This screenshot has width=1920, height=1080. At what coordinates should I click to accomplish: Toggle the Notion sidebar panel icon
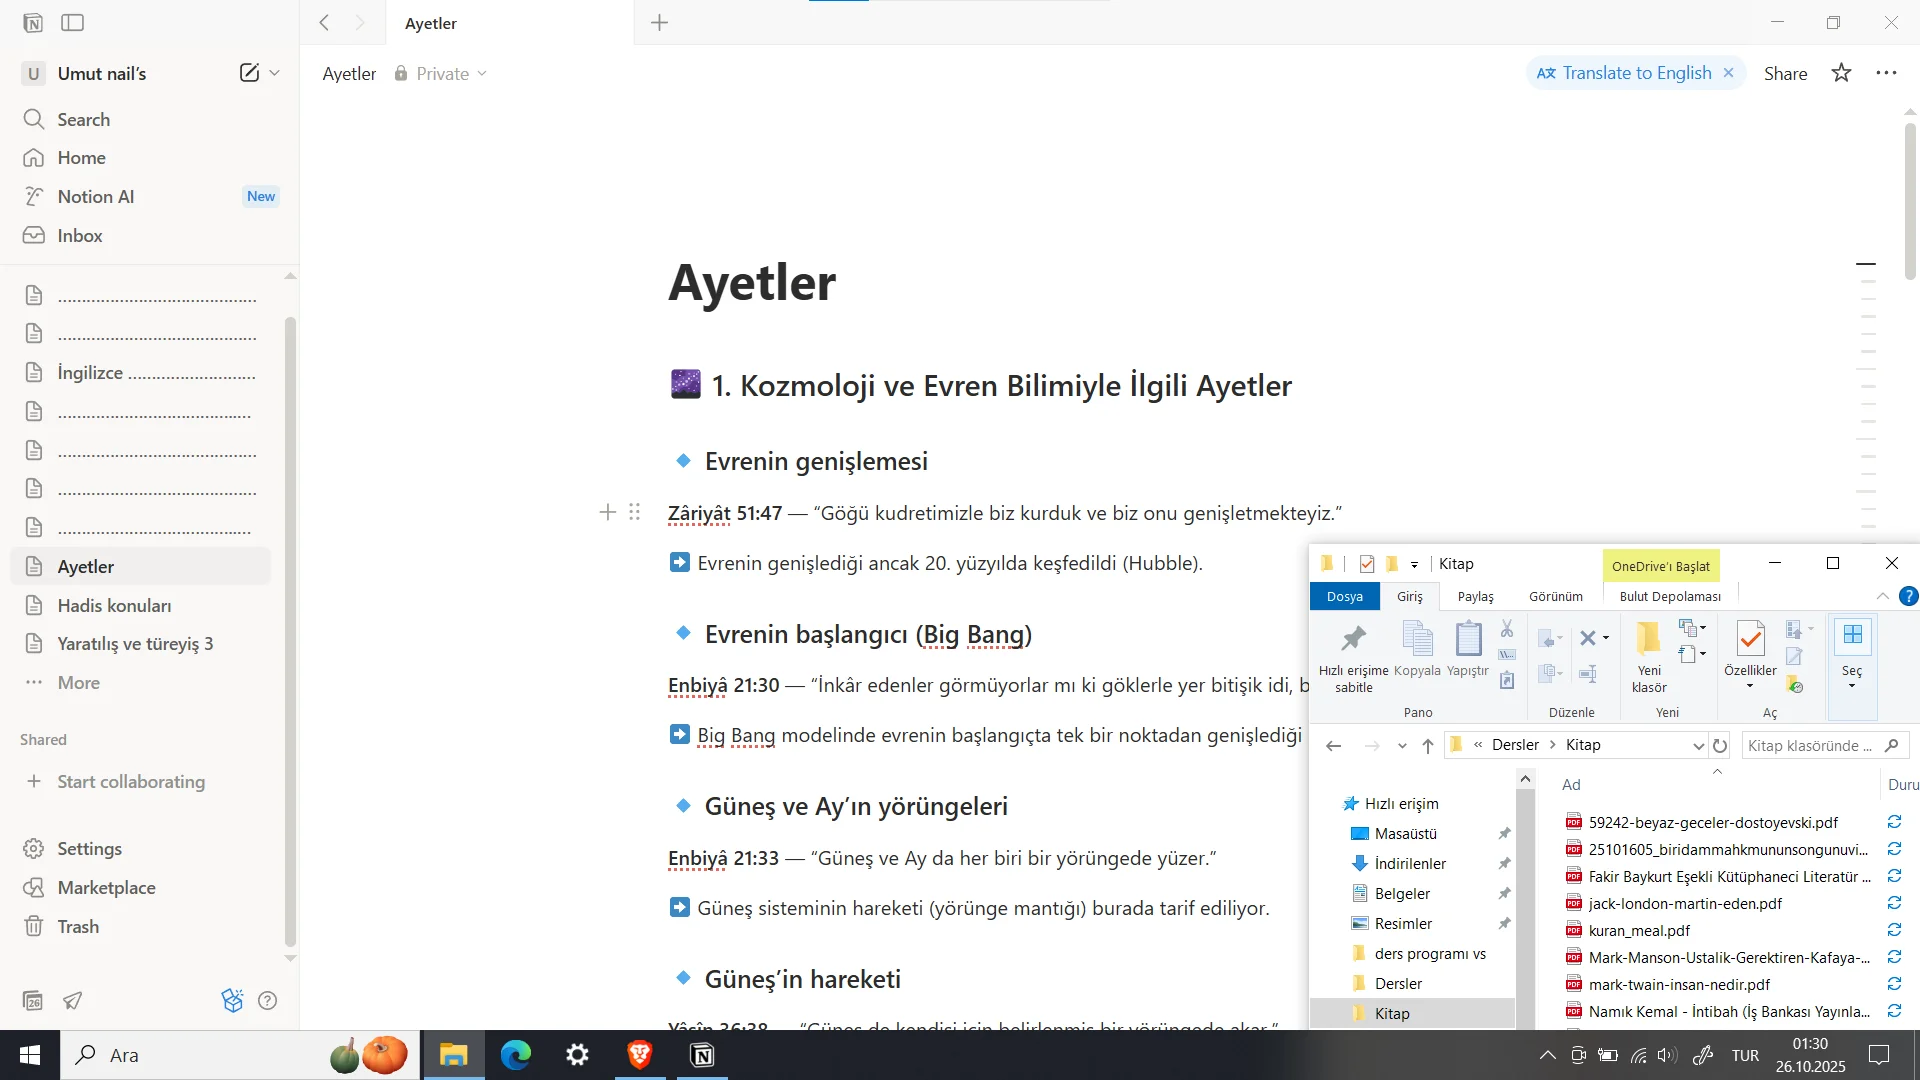coord(72,22)
